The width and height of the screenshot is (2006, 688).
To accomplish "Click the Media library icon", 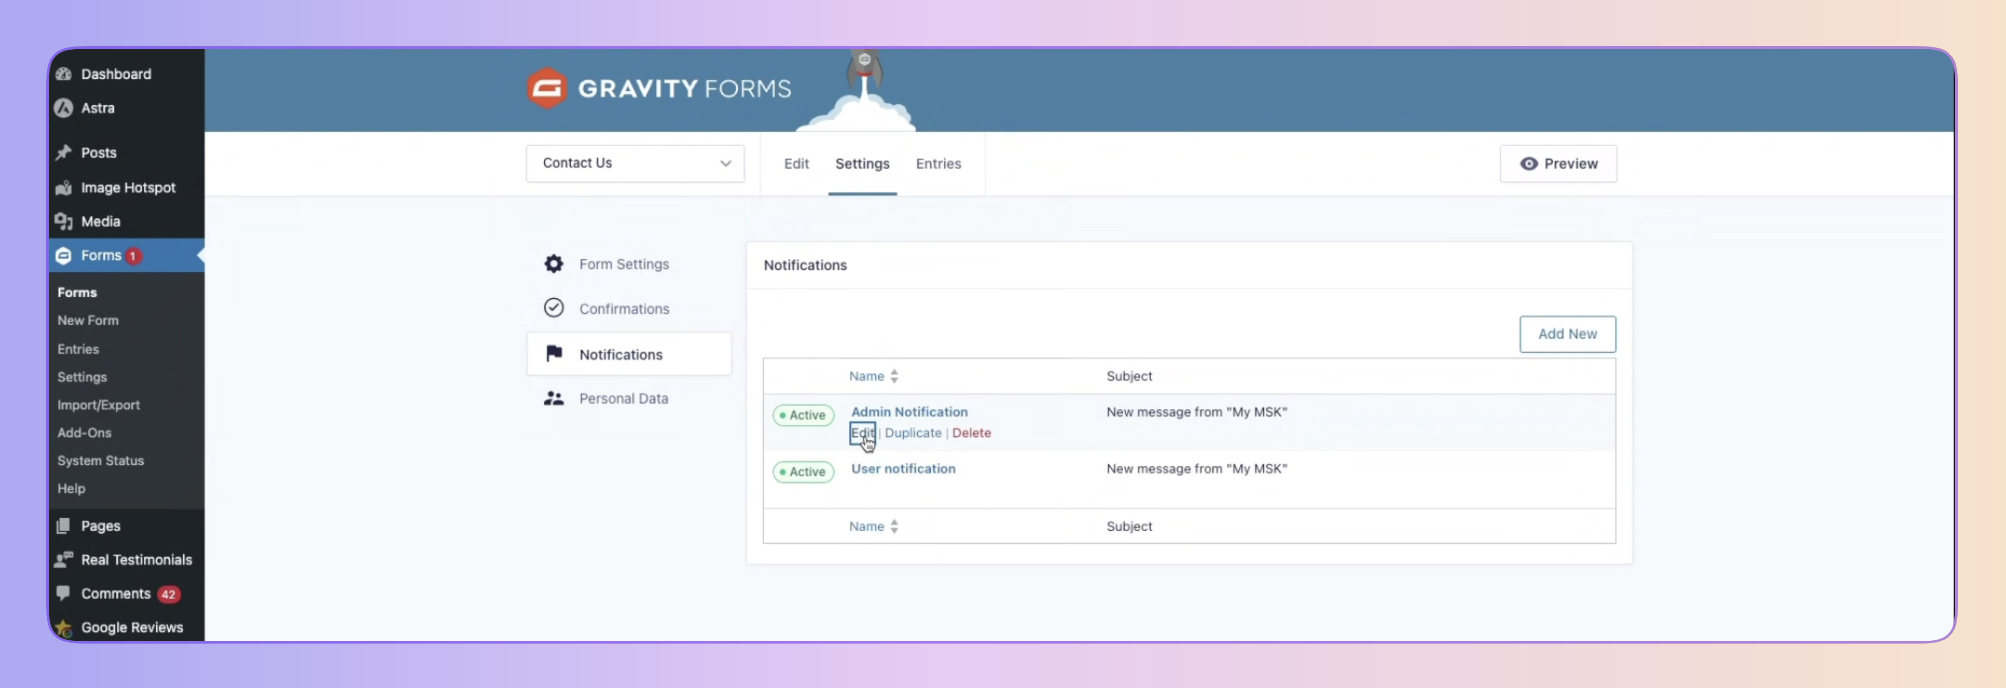I will (x=64, y=221).
